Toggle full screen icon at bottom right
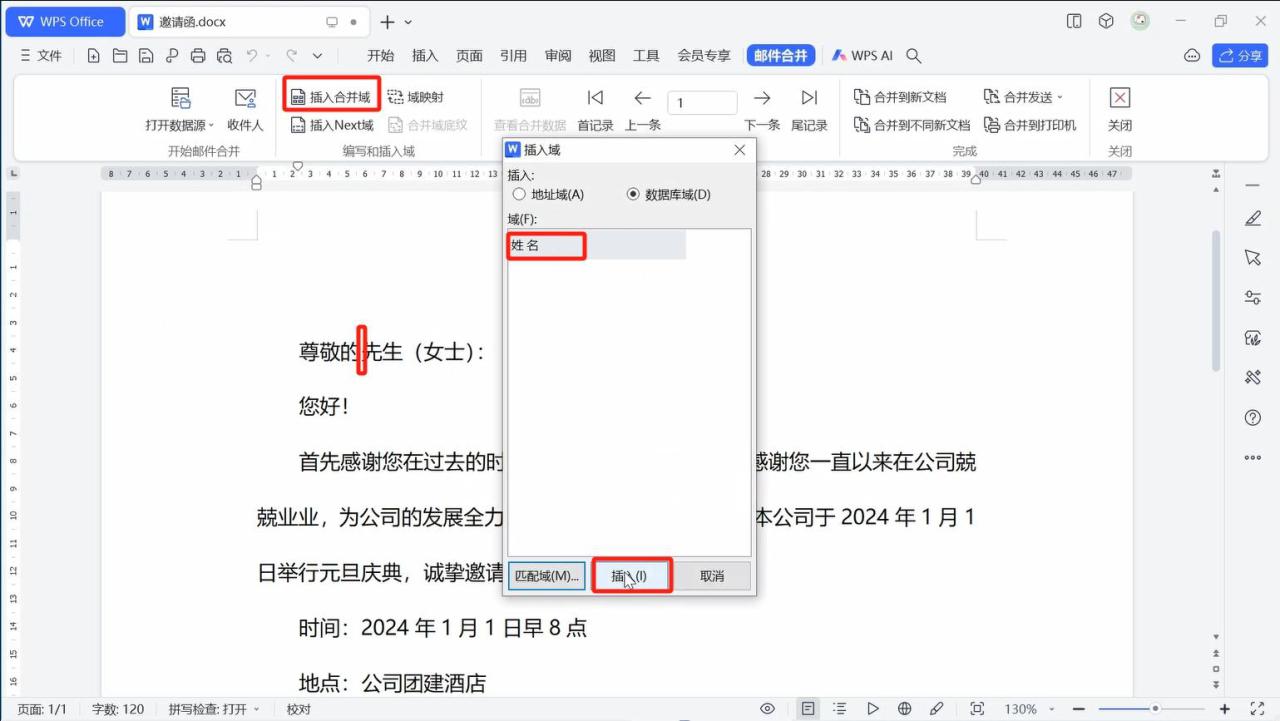The image size is (1280, 721). (x=1258, y=709)
